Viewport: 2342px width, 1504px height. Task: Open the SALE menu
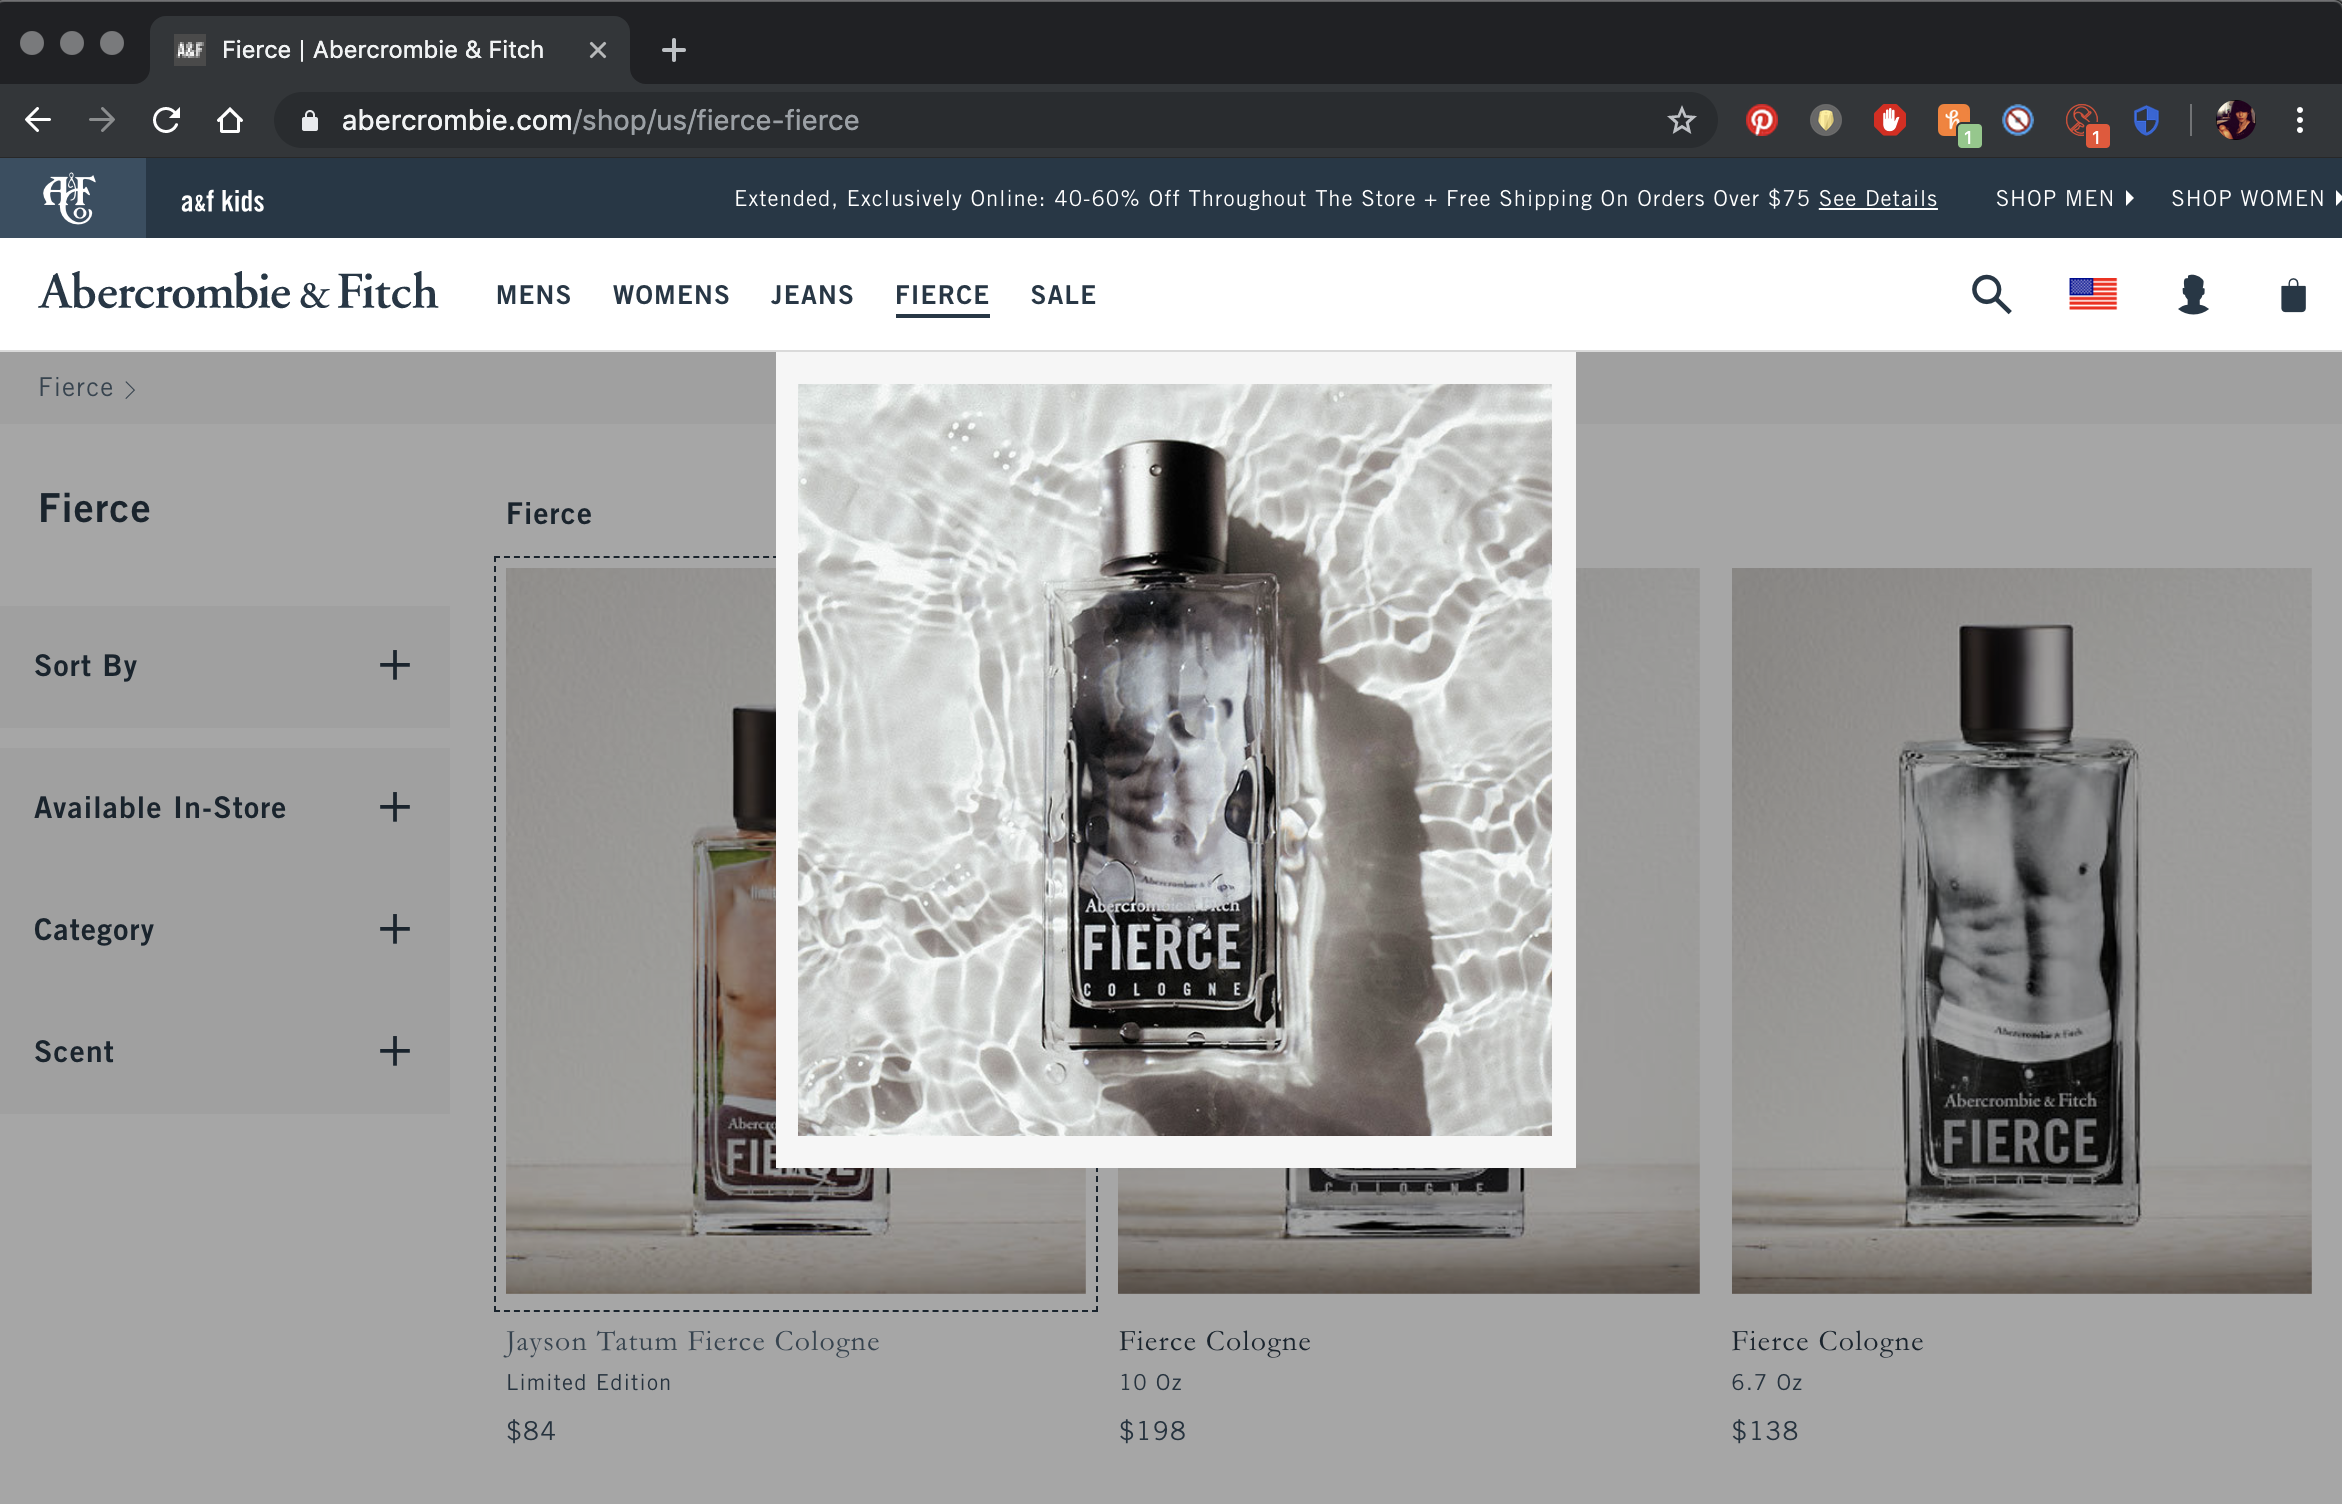(x=1063, y=295)
